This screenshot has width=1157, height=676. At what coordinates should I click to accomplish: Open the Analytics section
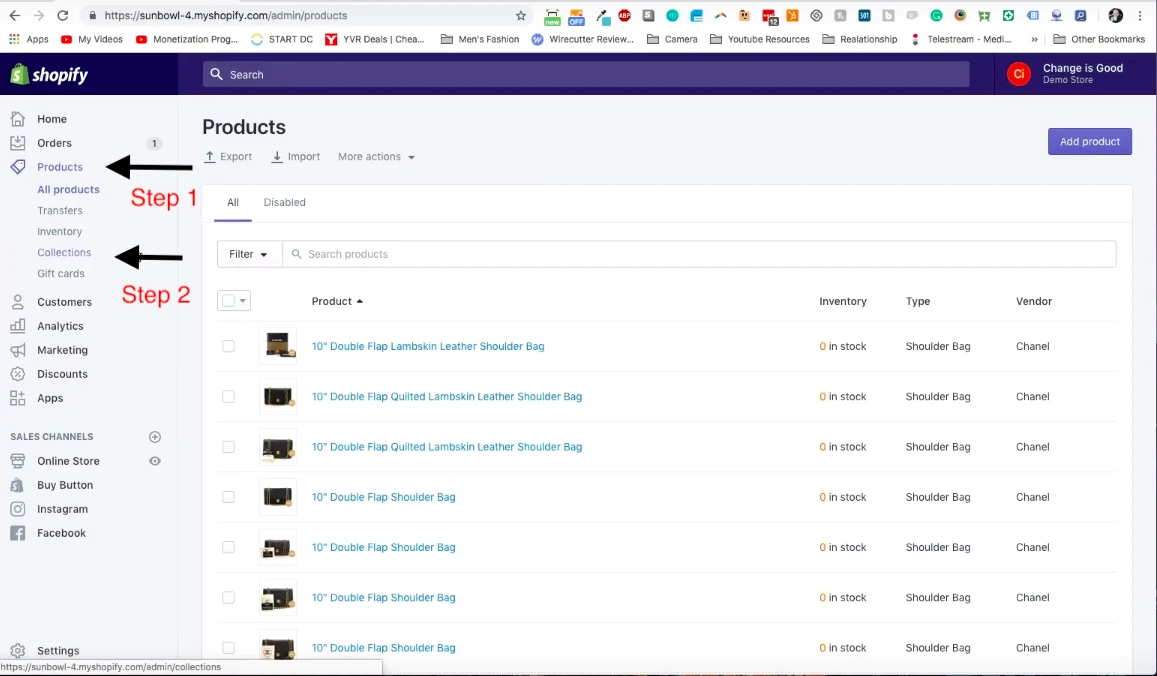click(60, 326)
